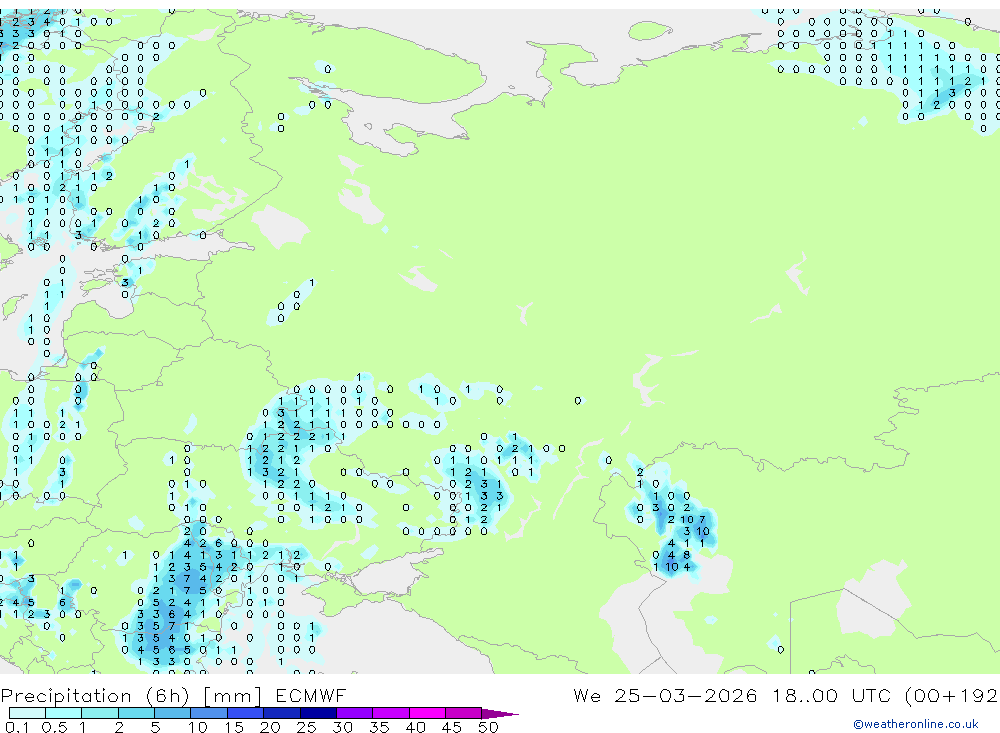The width and height of the screenshot is (1000, 733).
Task: Click the 0.1–0.5 mm legend color box
Action: pos(27,713)
